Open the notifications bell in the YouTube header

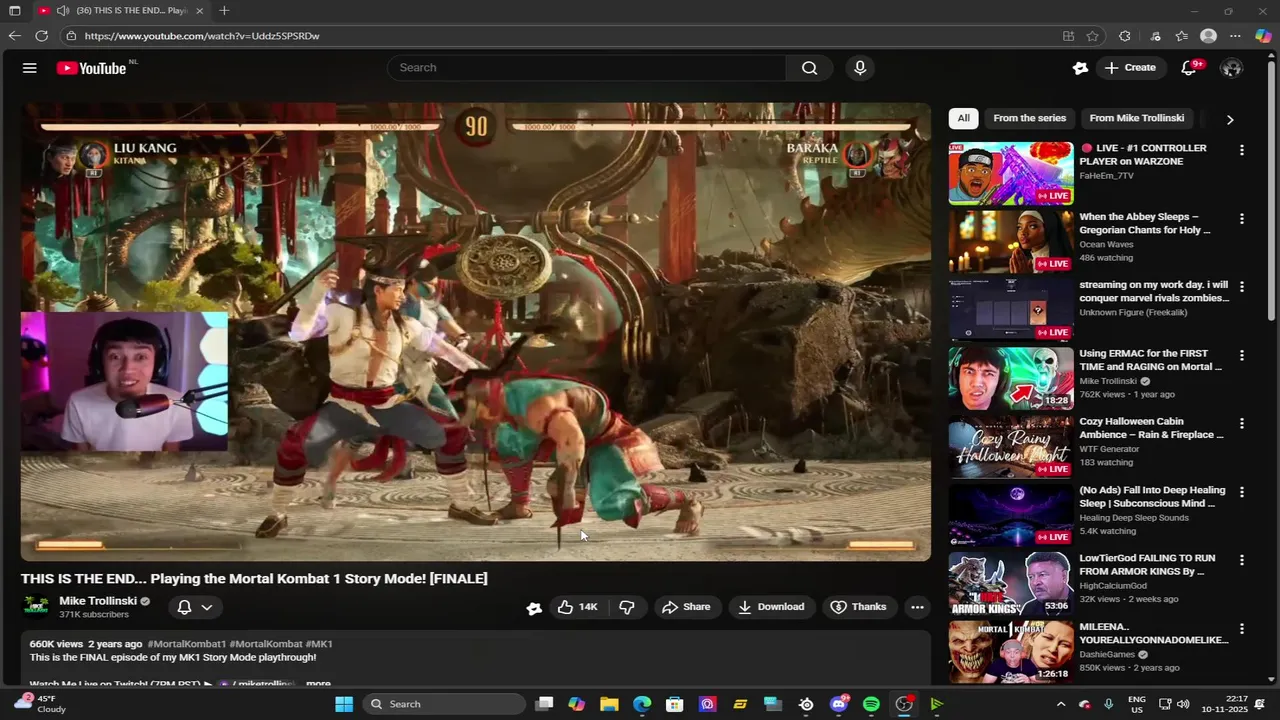pos(1189,68)
